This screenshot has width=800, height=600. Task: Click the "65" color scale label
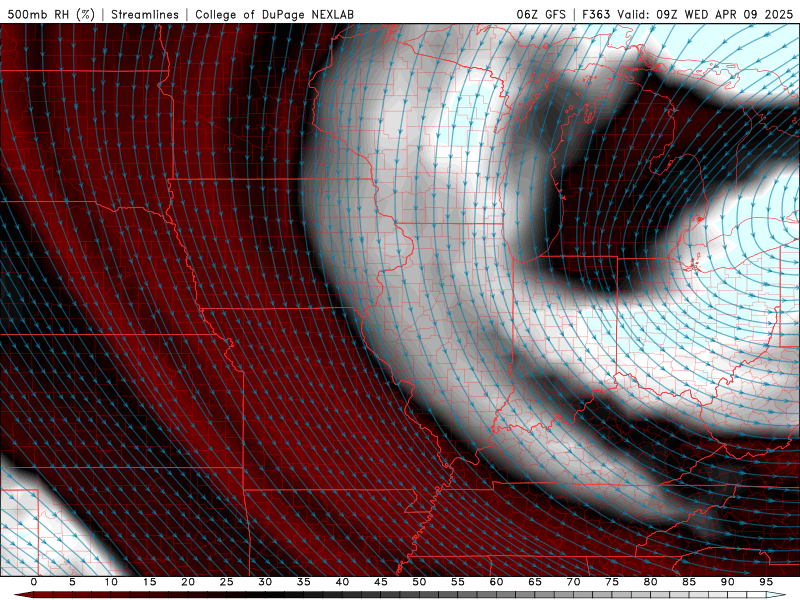tap(535, 582)
